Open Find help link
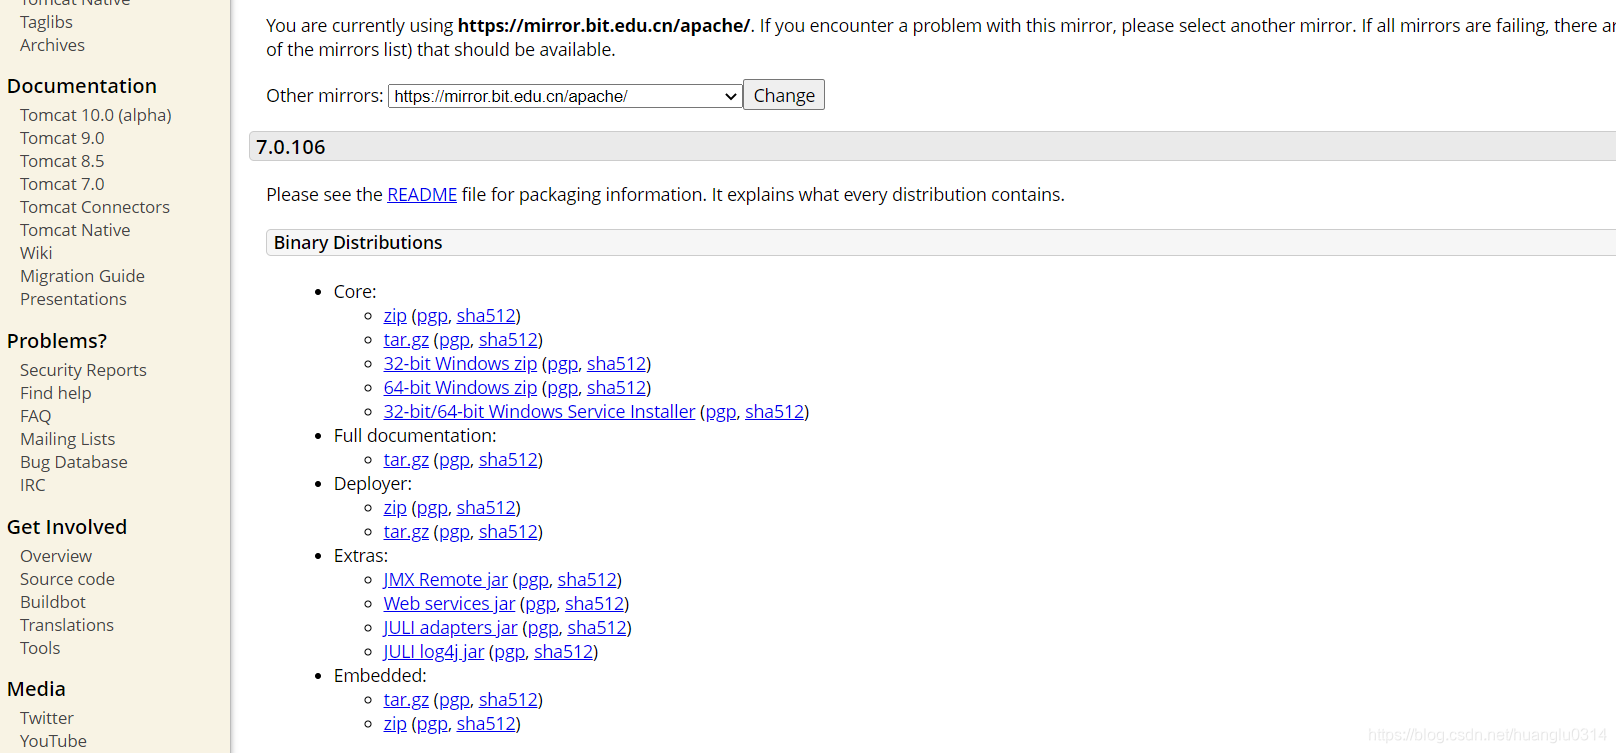The width and height of the screenshot is (1616, 753). (56, 393)
